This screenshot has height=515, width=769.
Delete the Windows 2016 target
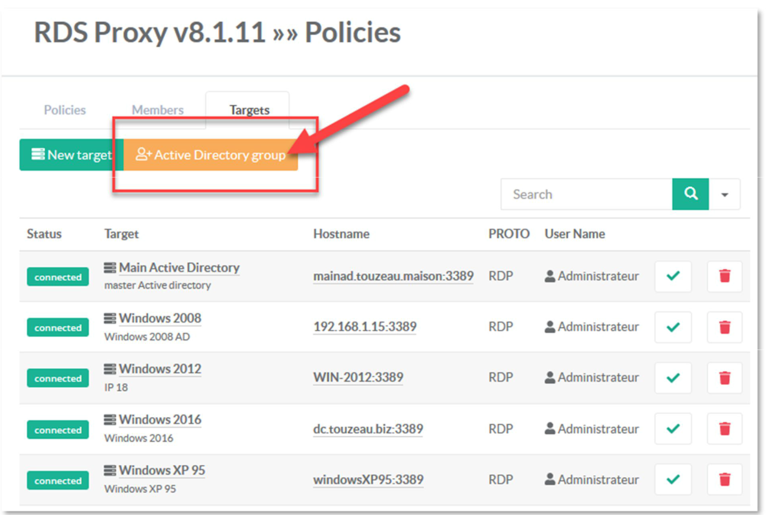724,429
